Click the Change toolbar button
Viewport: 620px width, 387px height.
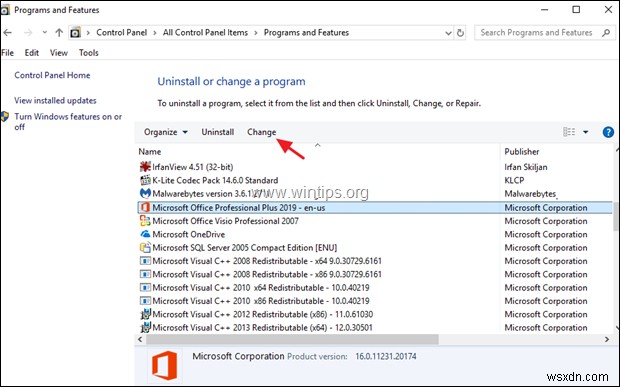pos(261,132)
